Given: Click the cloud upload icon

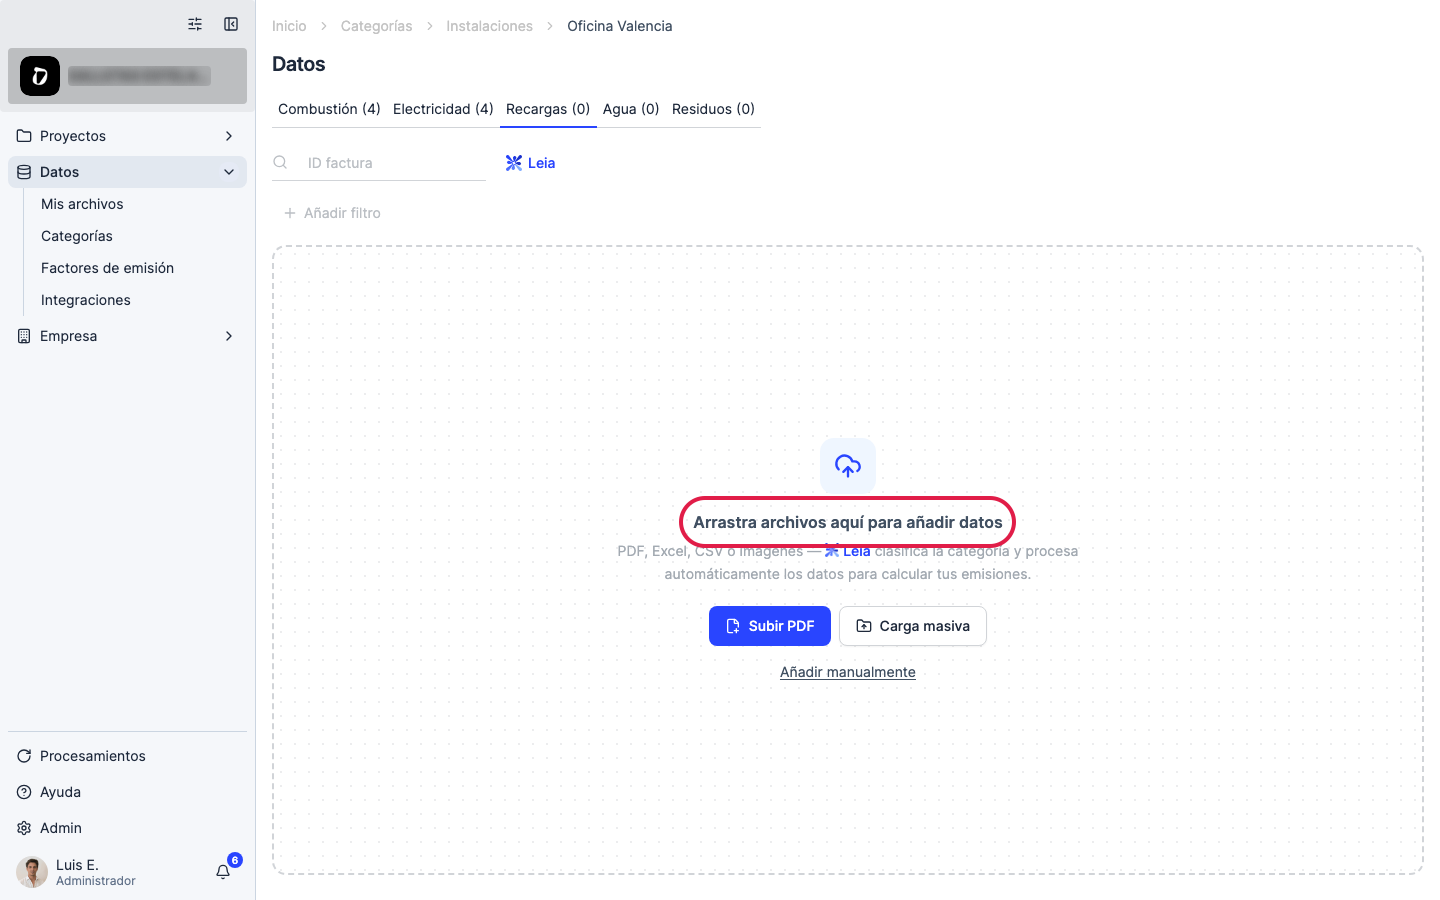Looking at the screenshot, I should 848,465.
